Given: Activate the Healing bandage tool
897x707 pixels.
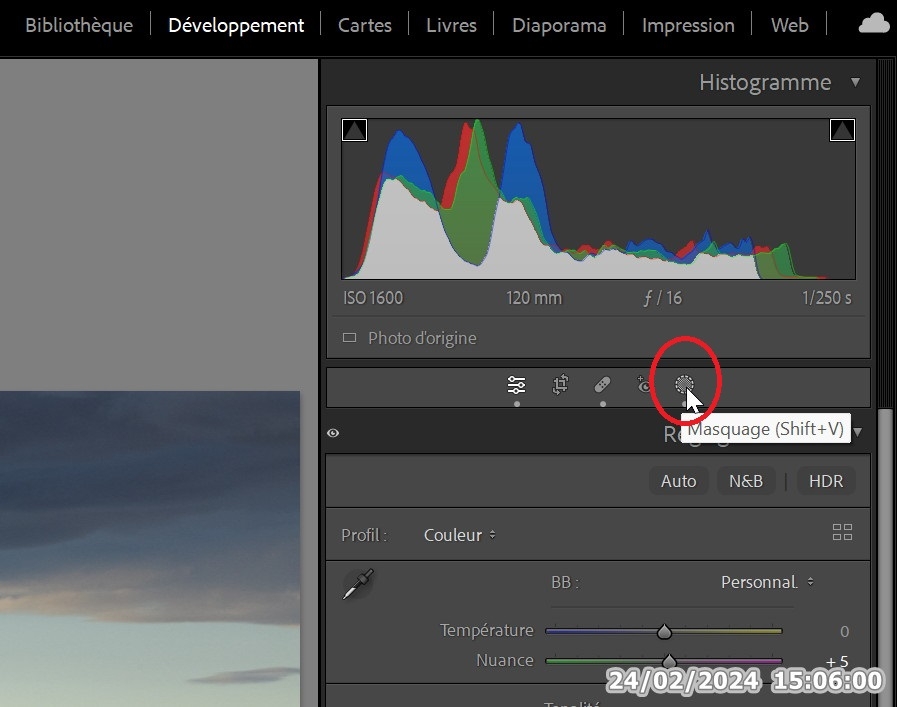Looking at the screenshot, I should pyautogui.click(x=602, y=385).
